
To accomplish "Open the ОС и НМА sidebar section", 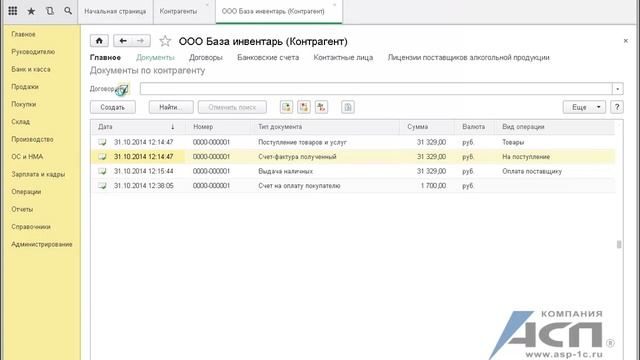I will (27, 157).
